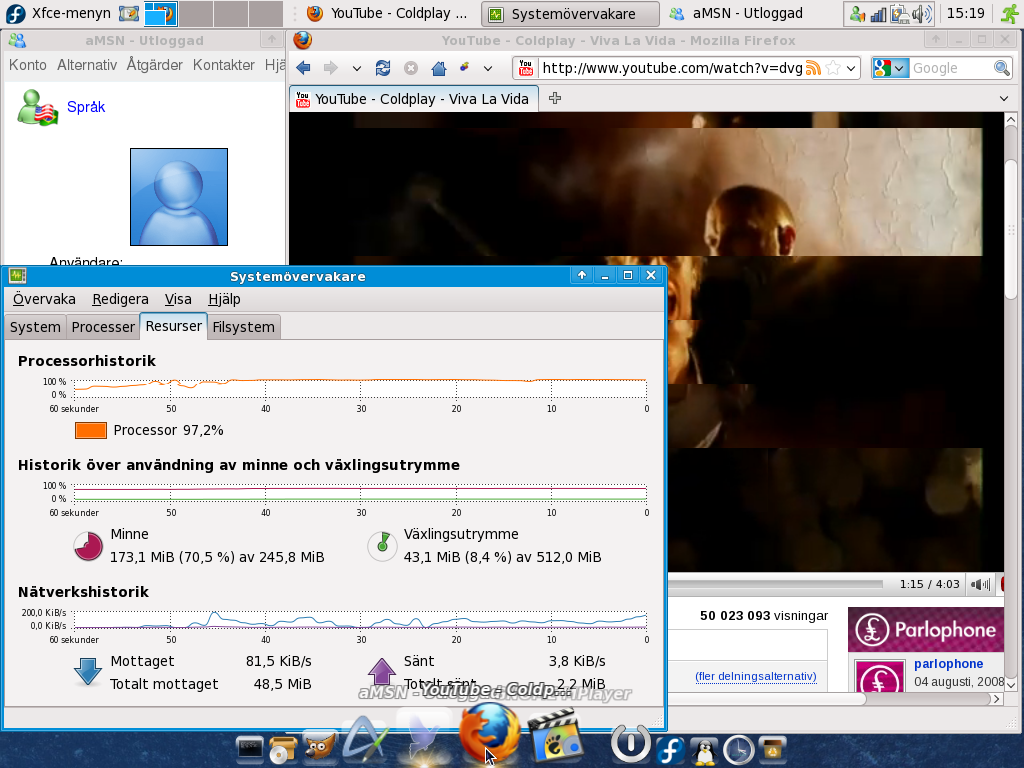Click the language flags icon in aMSN

(x=37, y=108)
